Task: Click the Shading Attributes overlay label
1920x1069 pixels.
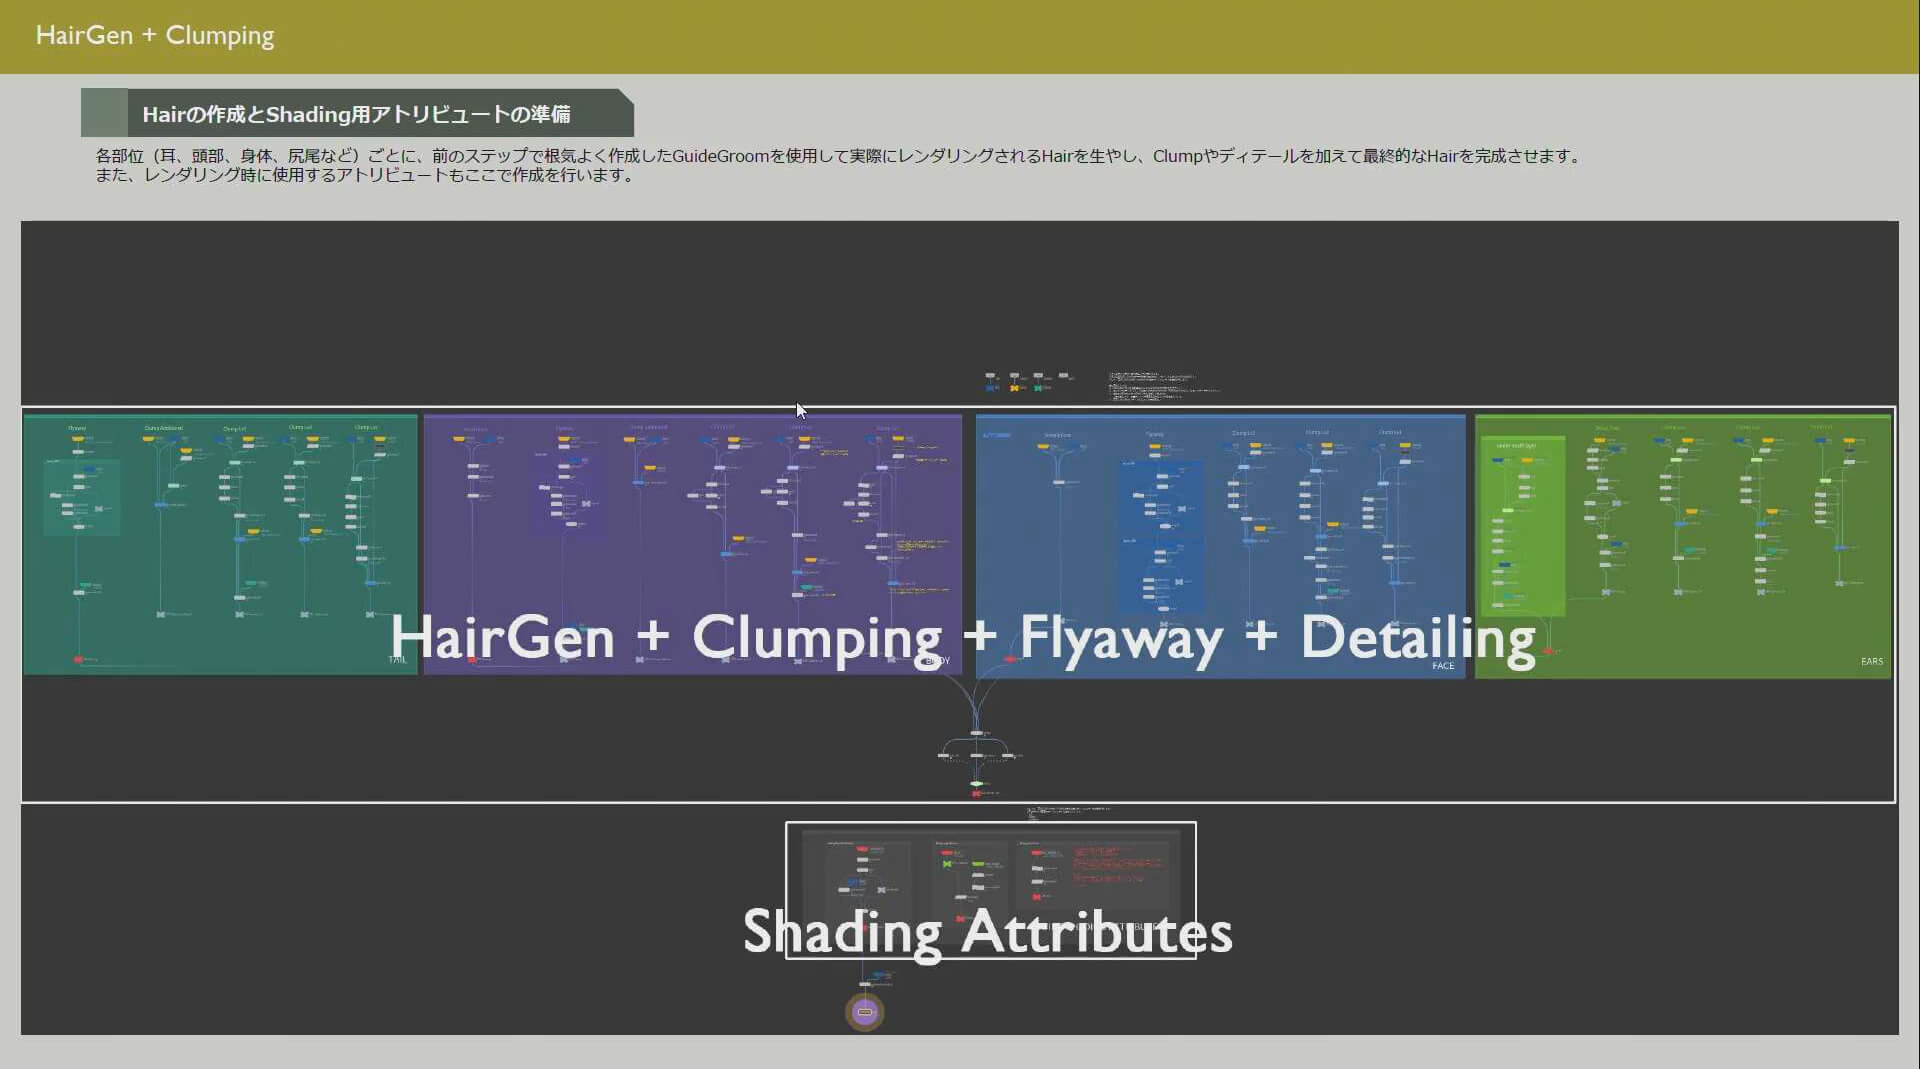Action: (987, 932)
